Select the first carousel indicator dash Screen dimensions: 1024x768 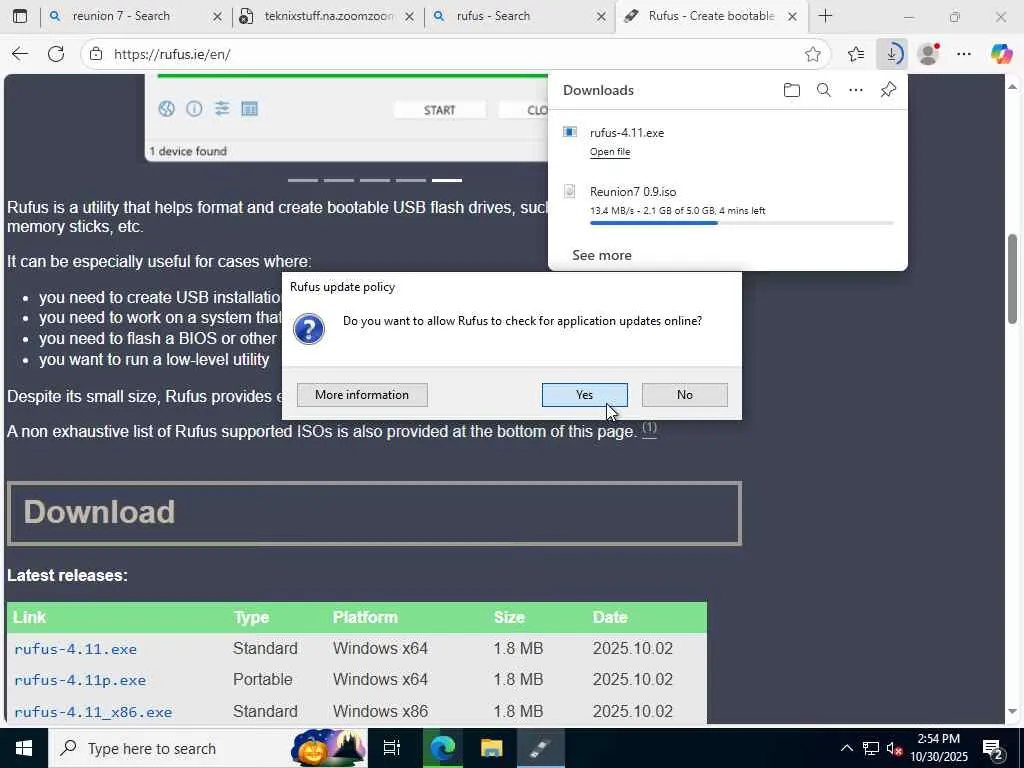tap(303, 180)
